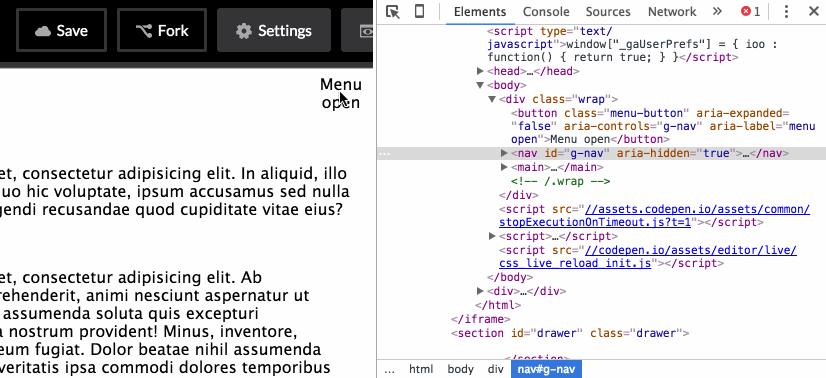
Task: Collapse the div class wrap node
Action: pos(491,99)
